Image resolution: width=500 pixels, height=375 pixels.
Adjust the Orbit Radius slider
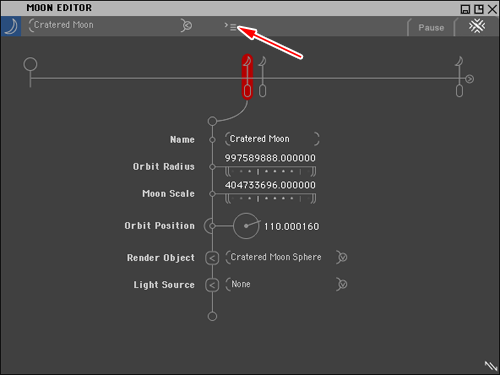click(x=270, y=171)
